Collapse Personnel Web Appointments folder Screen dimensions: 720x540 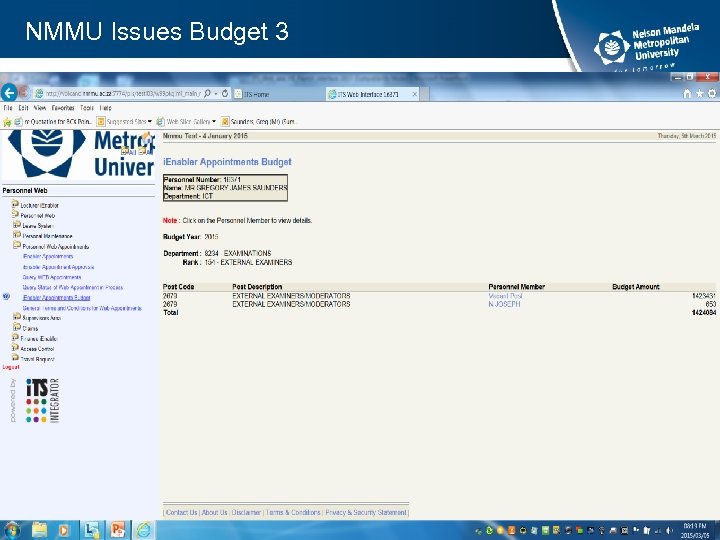coord(17,245)
